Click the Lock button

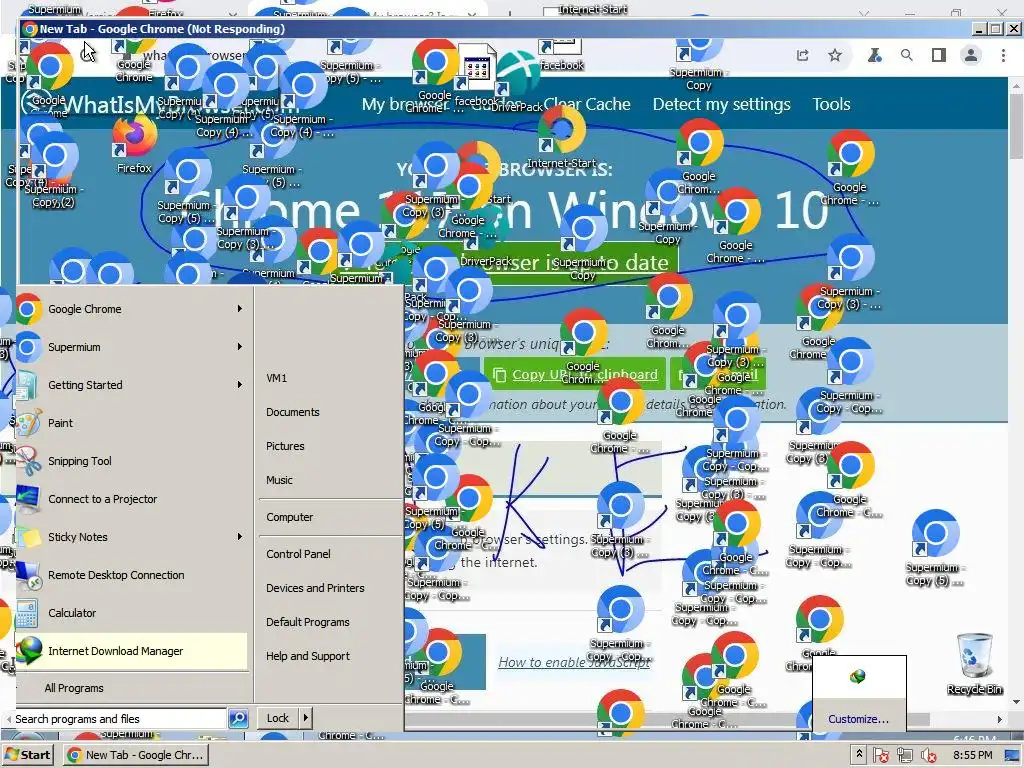point(278,718)
